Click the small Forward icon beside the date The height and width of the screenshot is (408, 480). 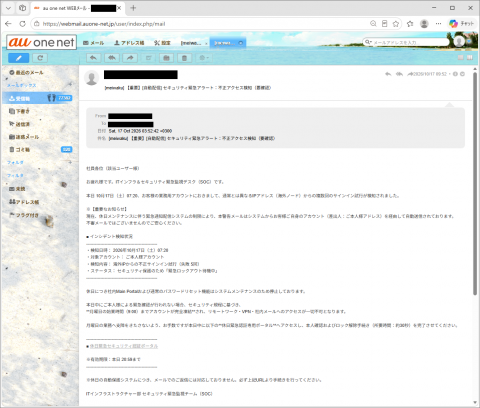click(x=410, y=74)
